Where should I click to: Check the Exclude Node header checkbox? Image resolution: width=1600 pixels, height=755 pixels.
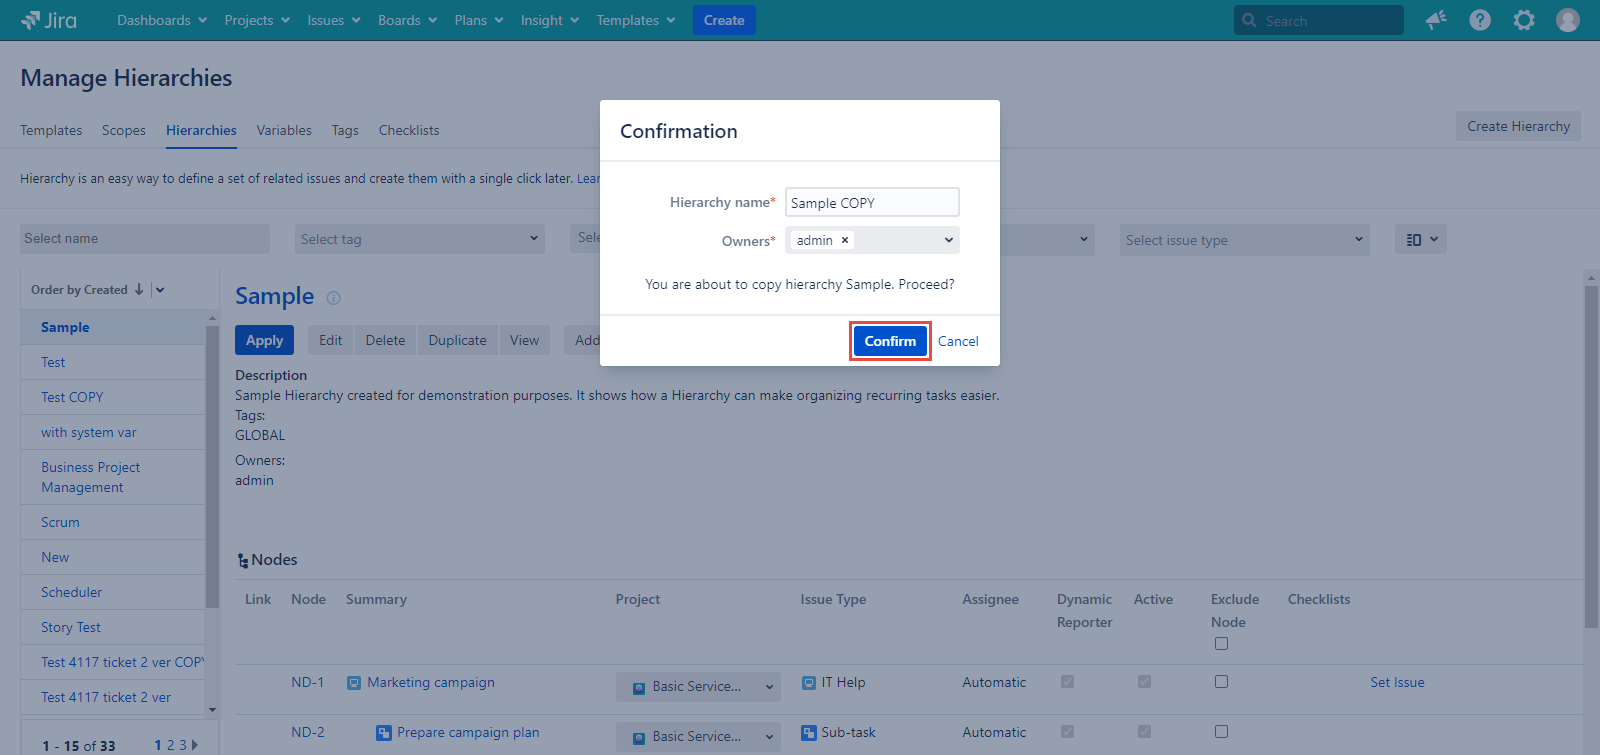point(1221,644)
